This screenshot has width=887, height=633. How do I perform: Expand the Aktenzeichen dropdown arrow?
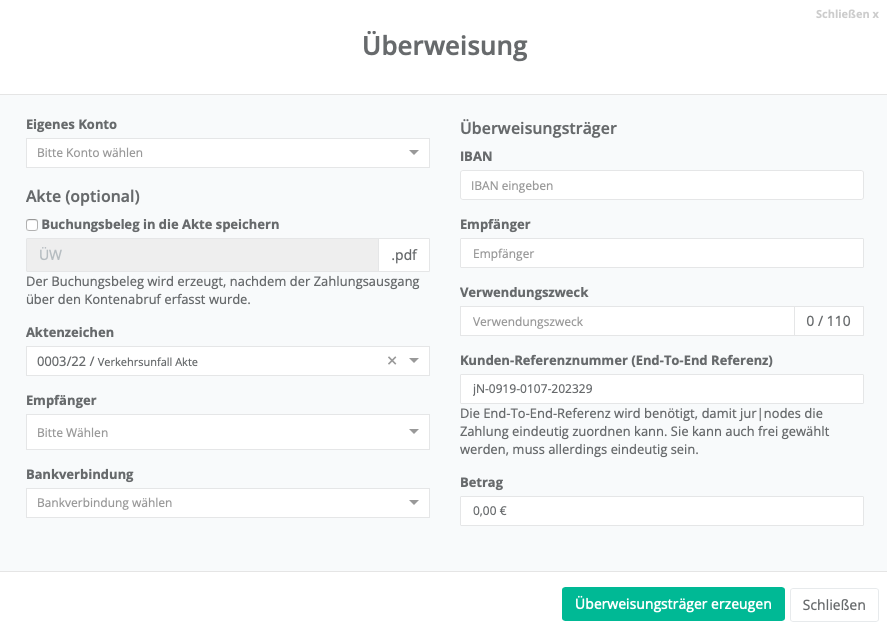(414, 361)
